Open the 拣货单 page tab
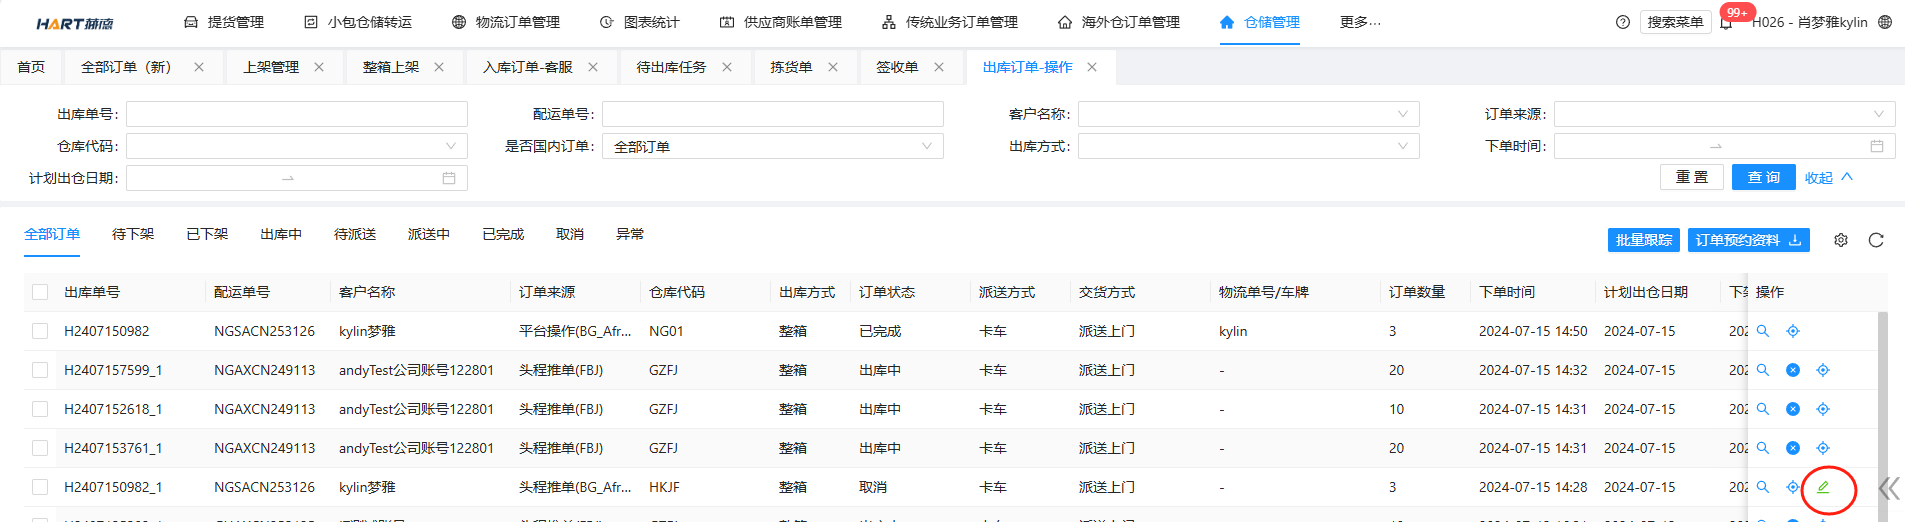Screen dimensions: 1905x522 [791, 67]
